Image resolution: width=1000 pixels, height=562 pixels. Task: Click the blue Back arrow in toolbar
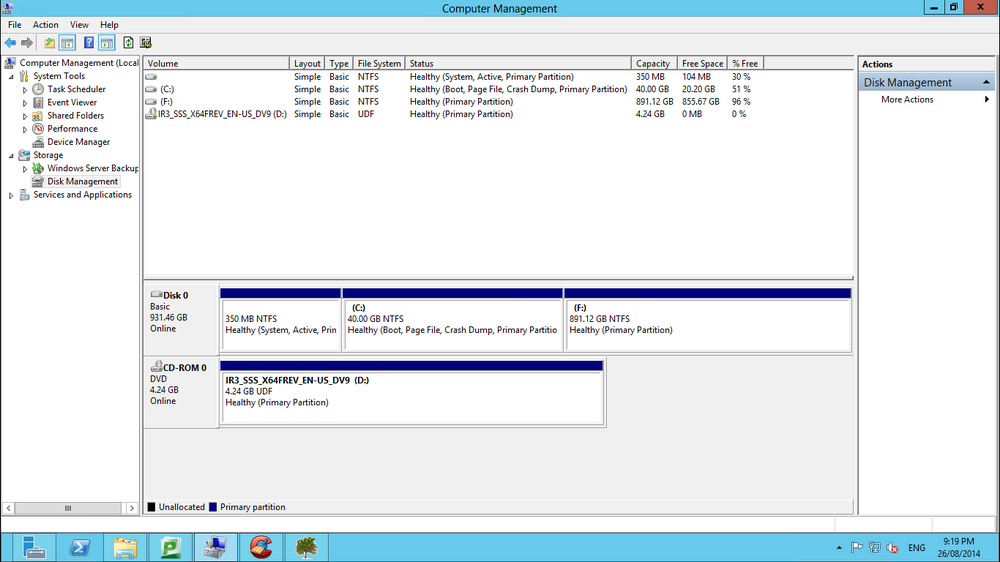10,43
